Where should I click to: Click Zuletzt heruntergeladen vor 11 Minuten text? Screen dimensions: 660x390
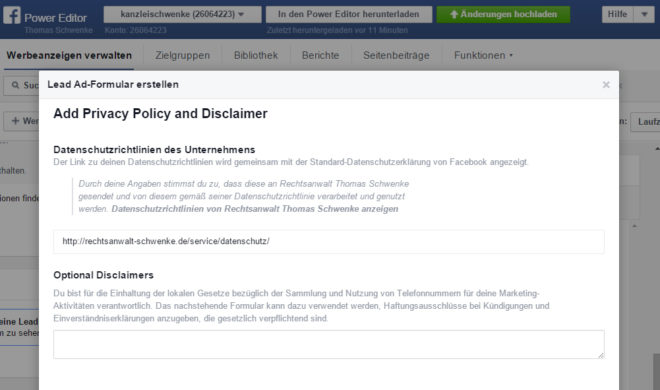(337, 30)
